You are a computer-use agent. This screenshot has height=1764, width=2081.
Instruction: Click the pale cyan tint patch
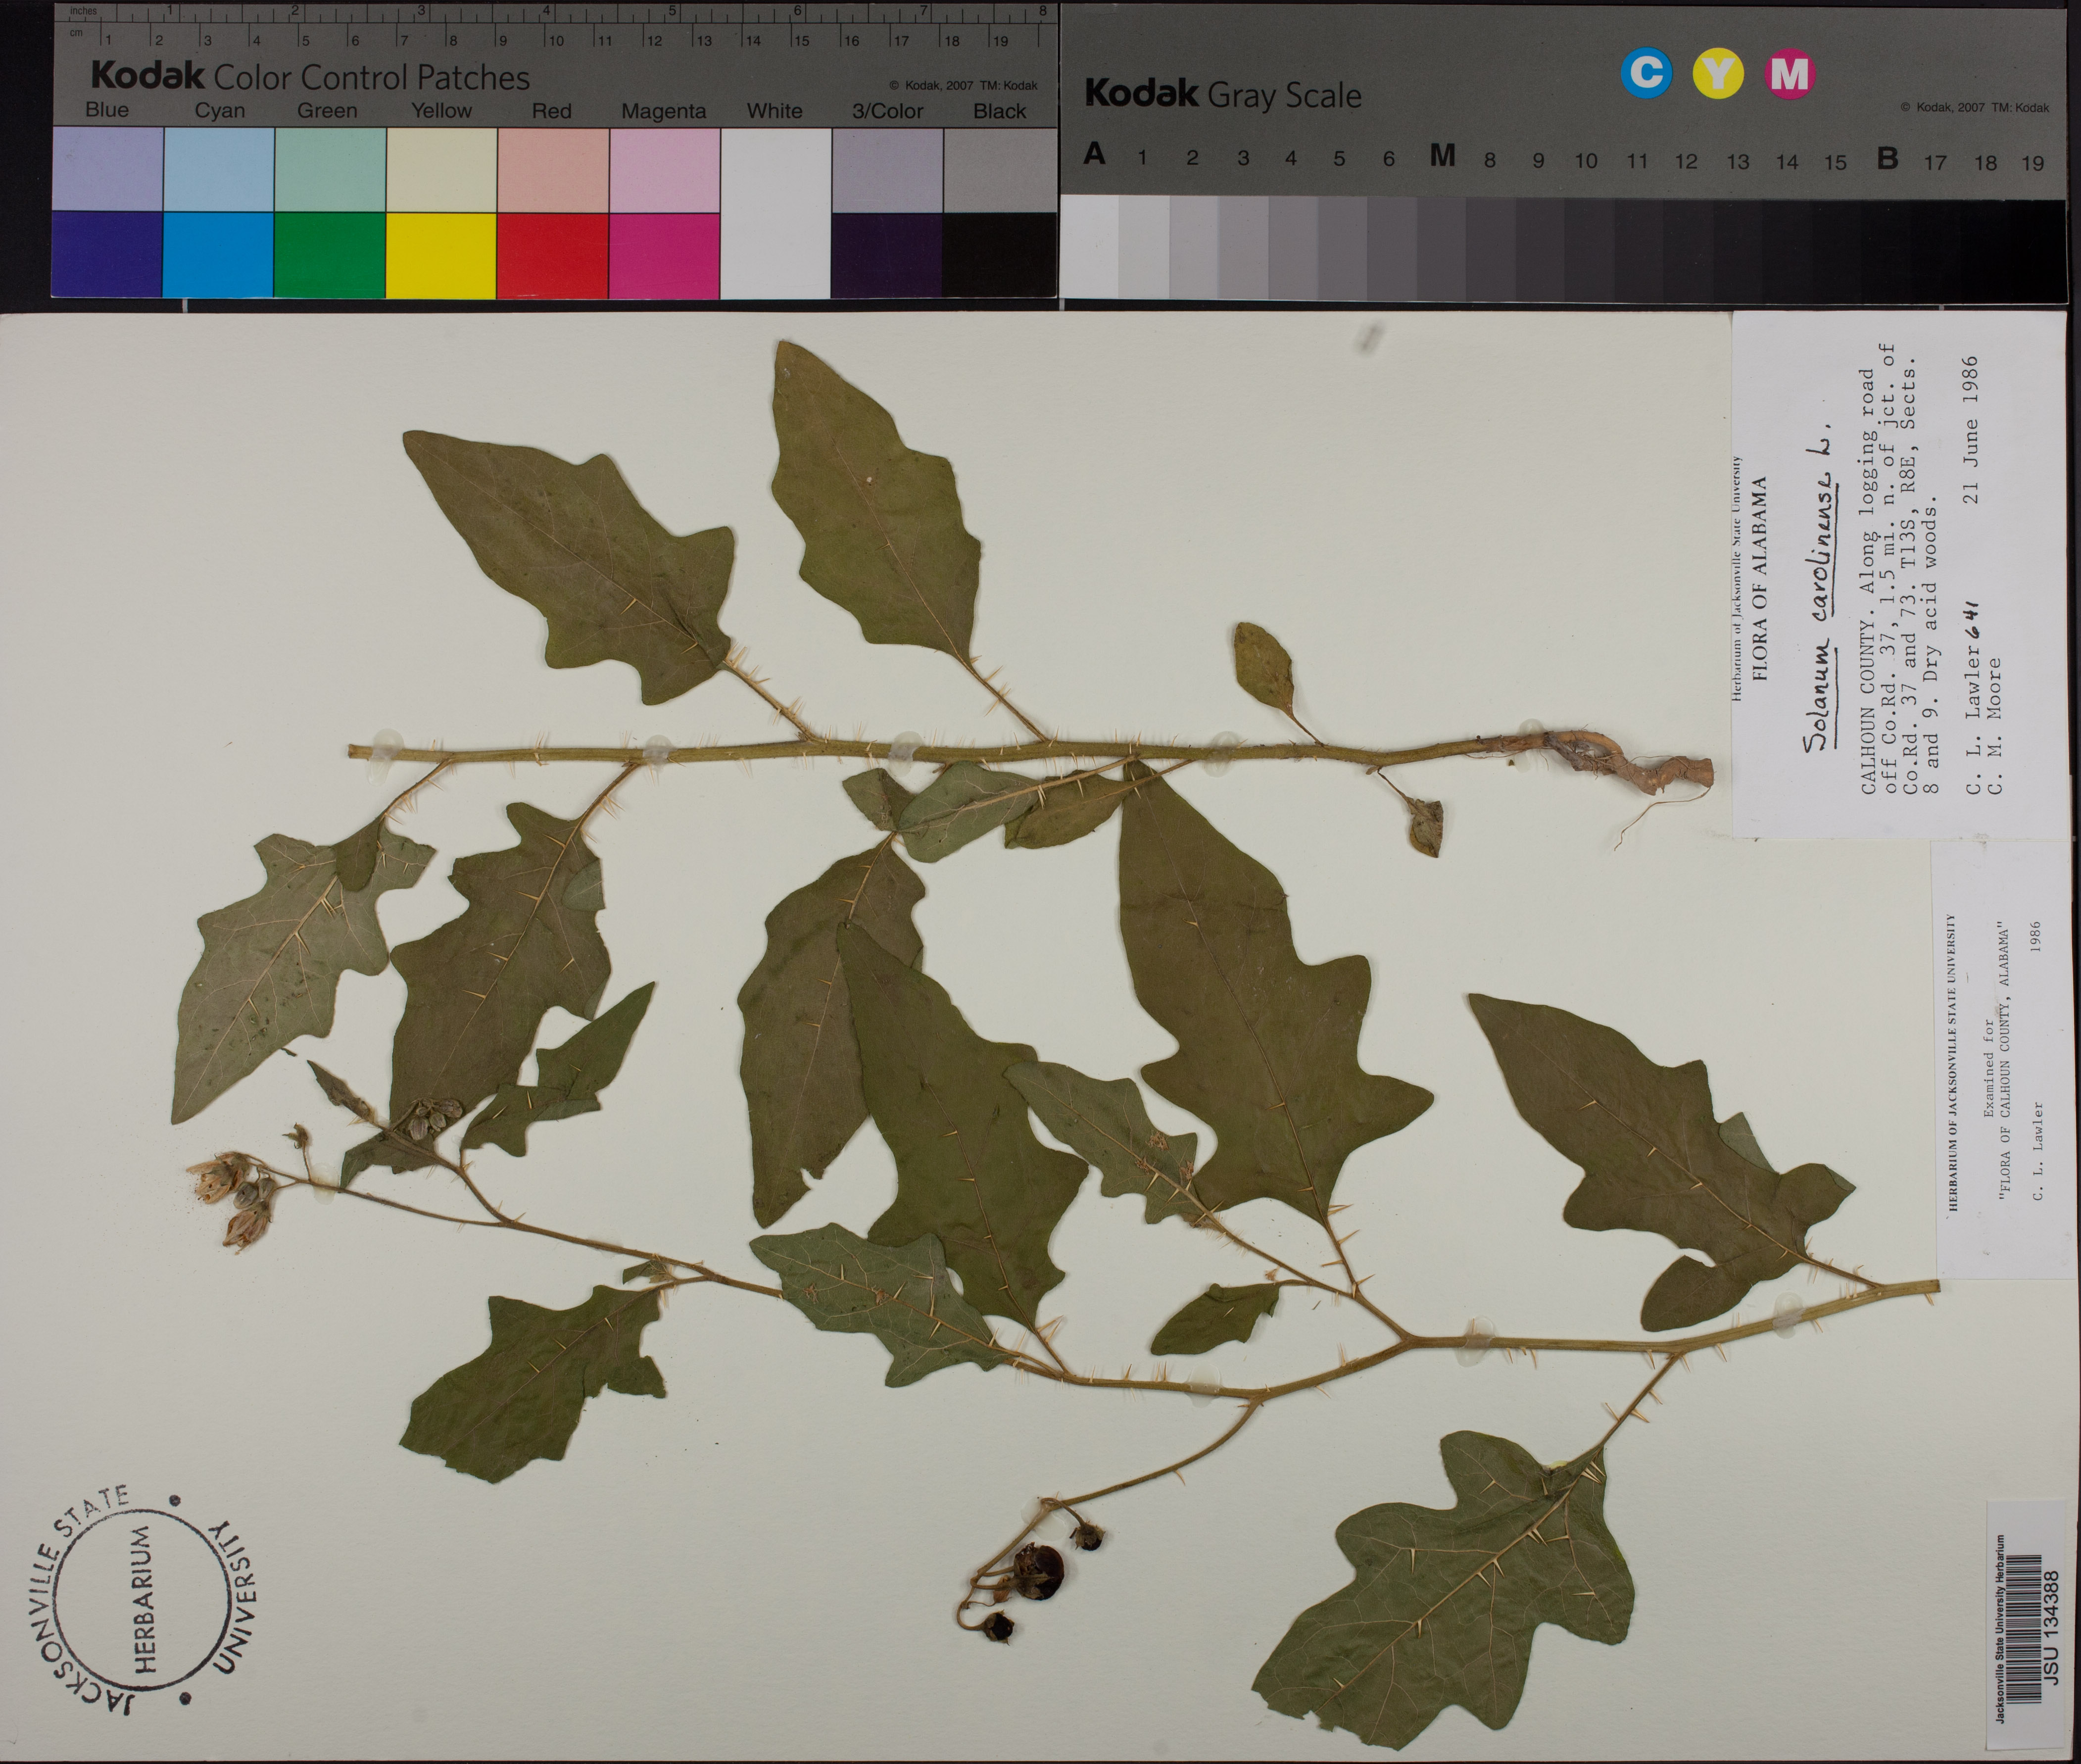(218, 169)
